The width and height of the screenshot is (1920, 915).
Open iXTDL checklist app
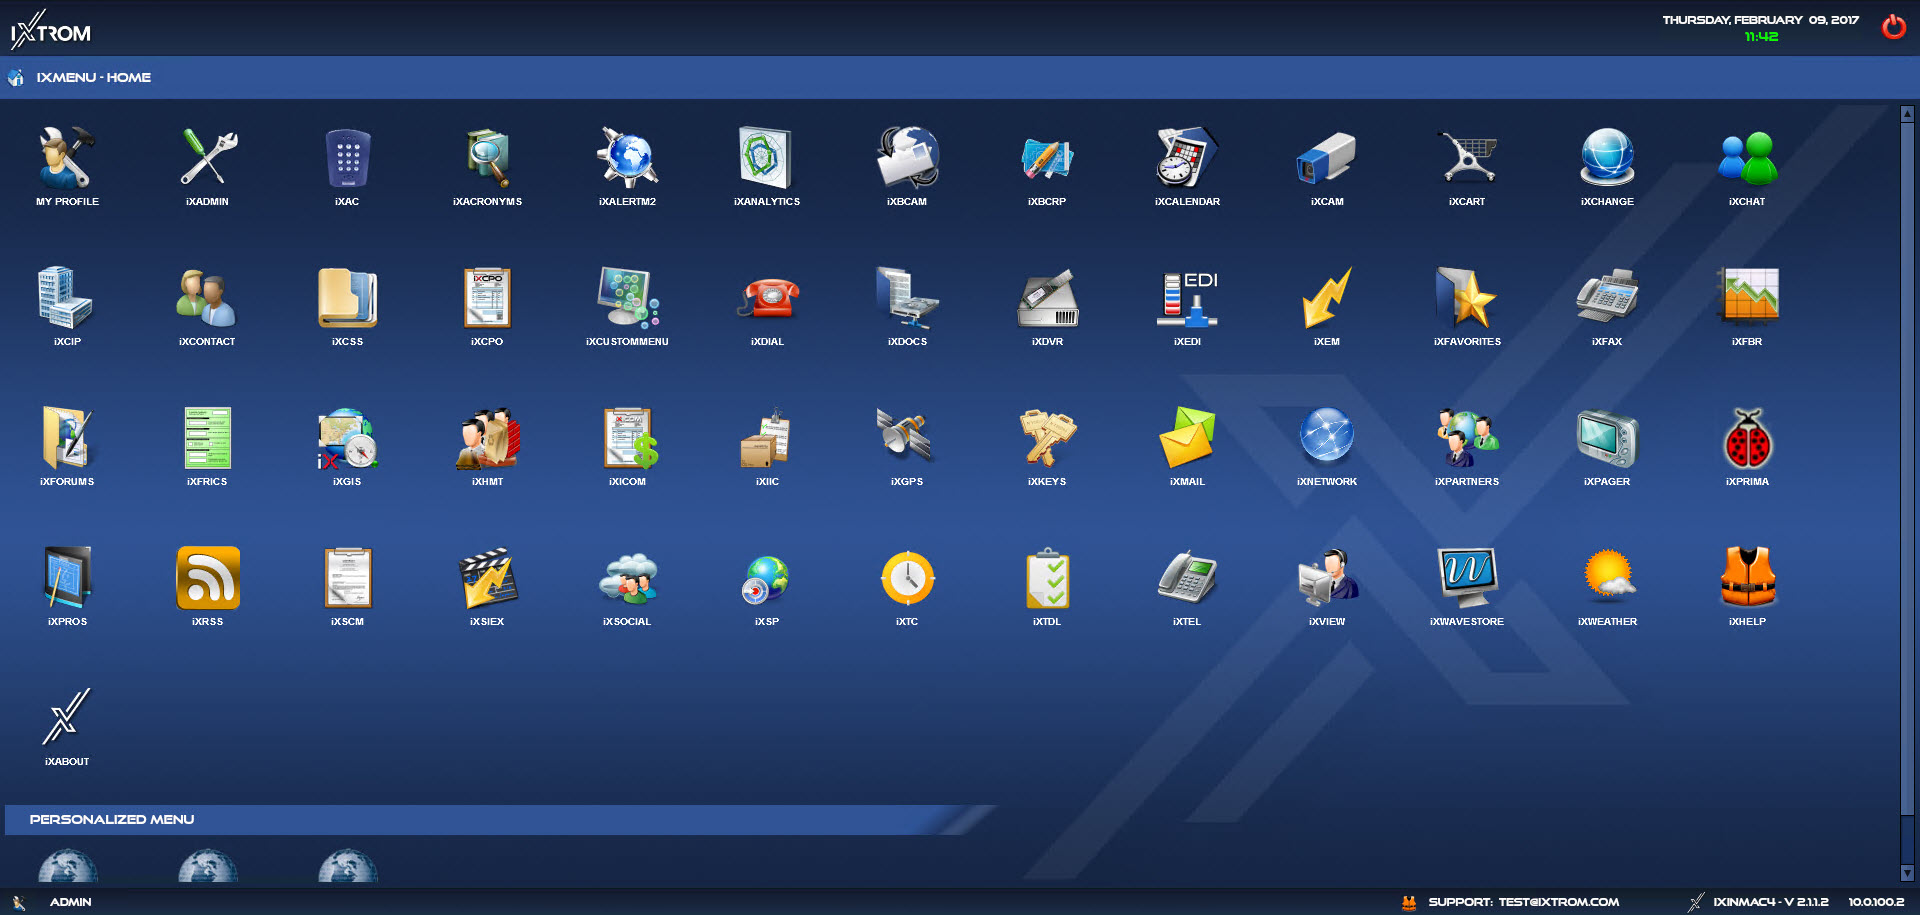(1047, 578)
